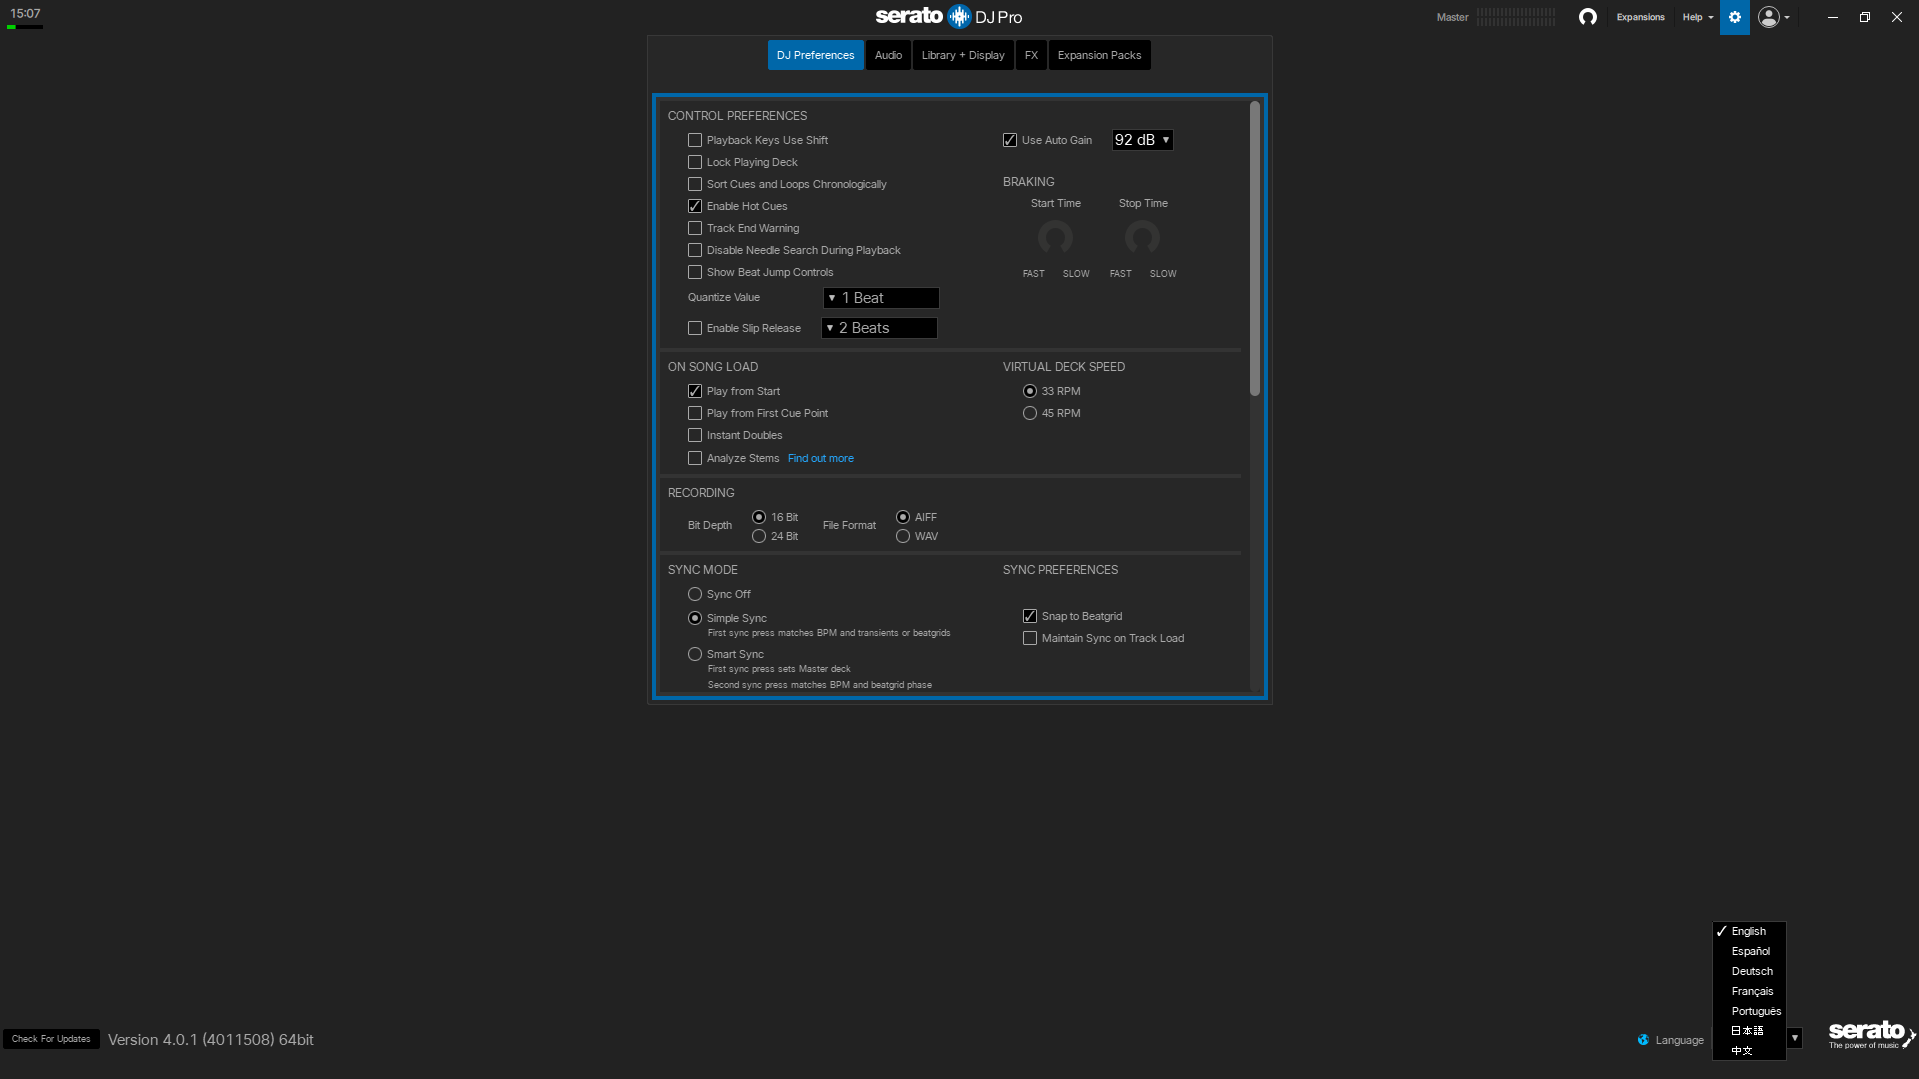Viewport: 1919px width, 1079px height.
Task: Choose 16 Bit recording depth
Action: pyautogui.click(x=759, y=517)
